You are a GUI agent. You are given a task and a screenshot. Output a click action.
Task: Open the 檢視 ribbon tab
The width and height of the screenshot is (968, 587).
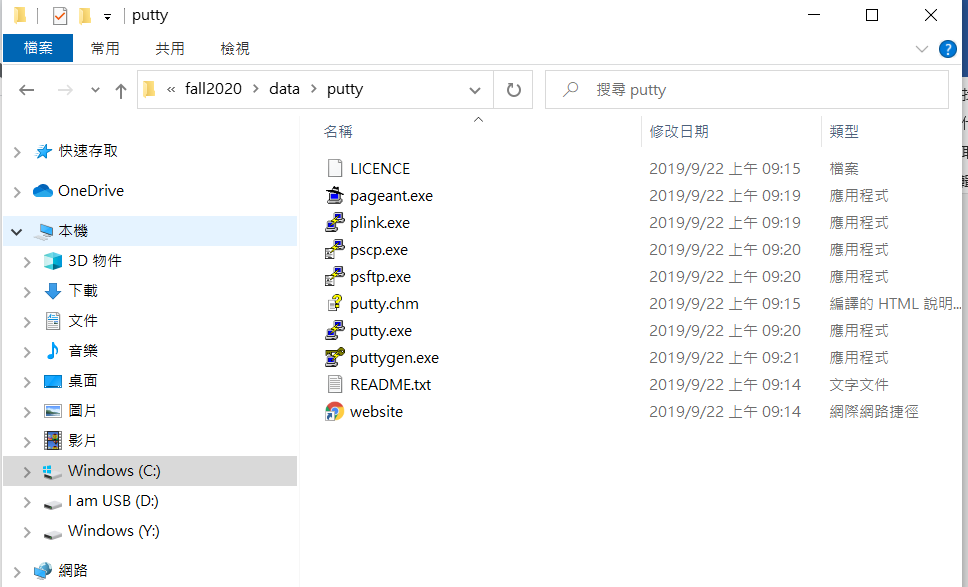pos(235,48)
